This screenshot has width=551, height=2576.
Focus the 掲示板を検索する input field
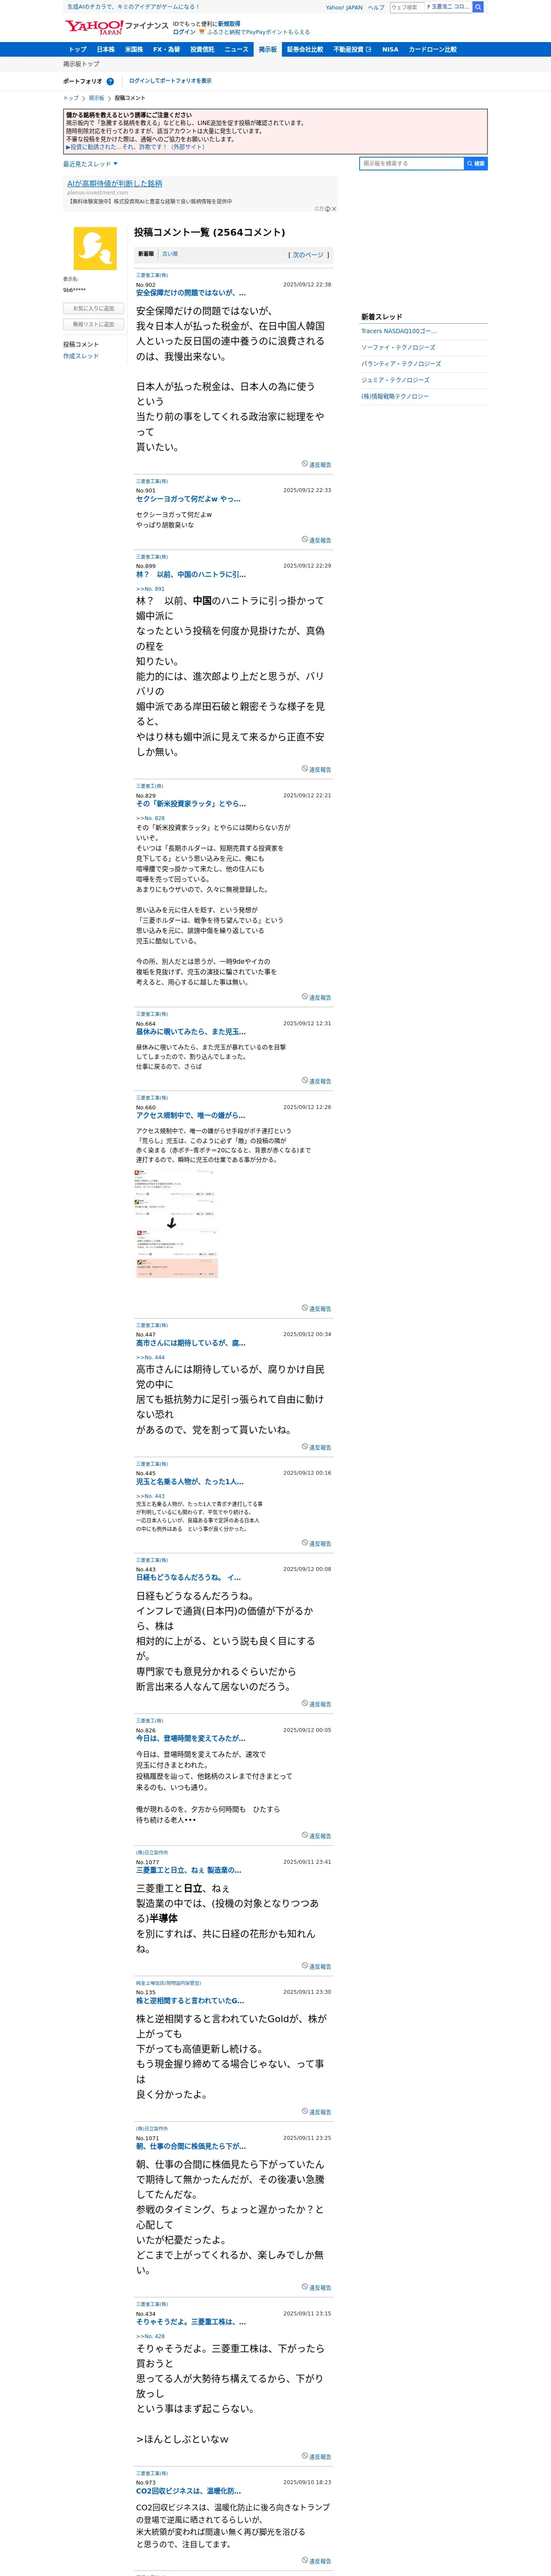pos(412,163)
